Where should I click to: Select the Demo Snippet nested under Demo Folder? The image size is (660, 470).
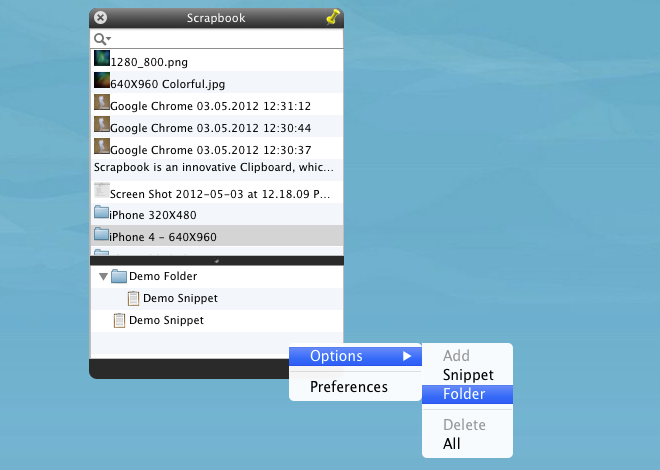coord(180,298)
